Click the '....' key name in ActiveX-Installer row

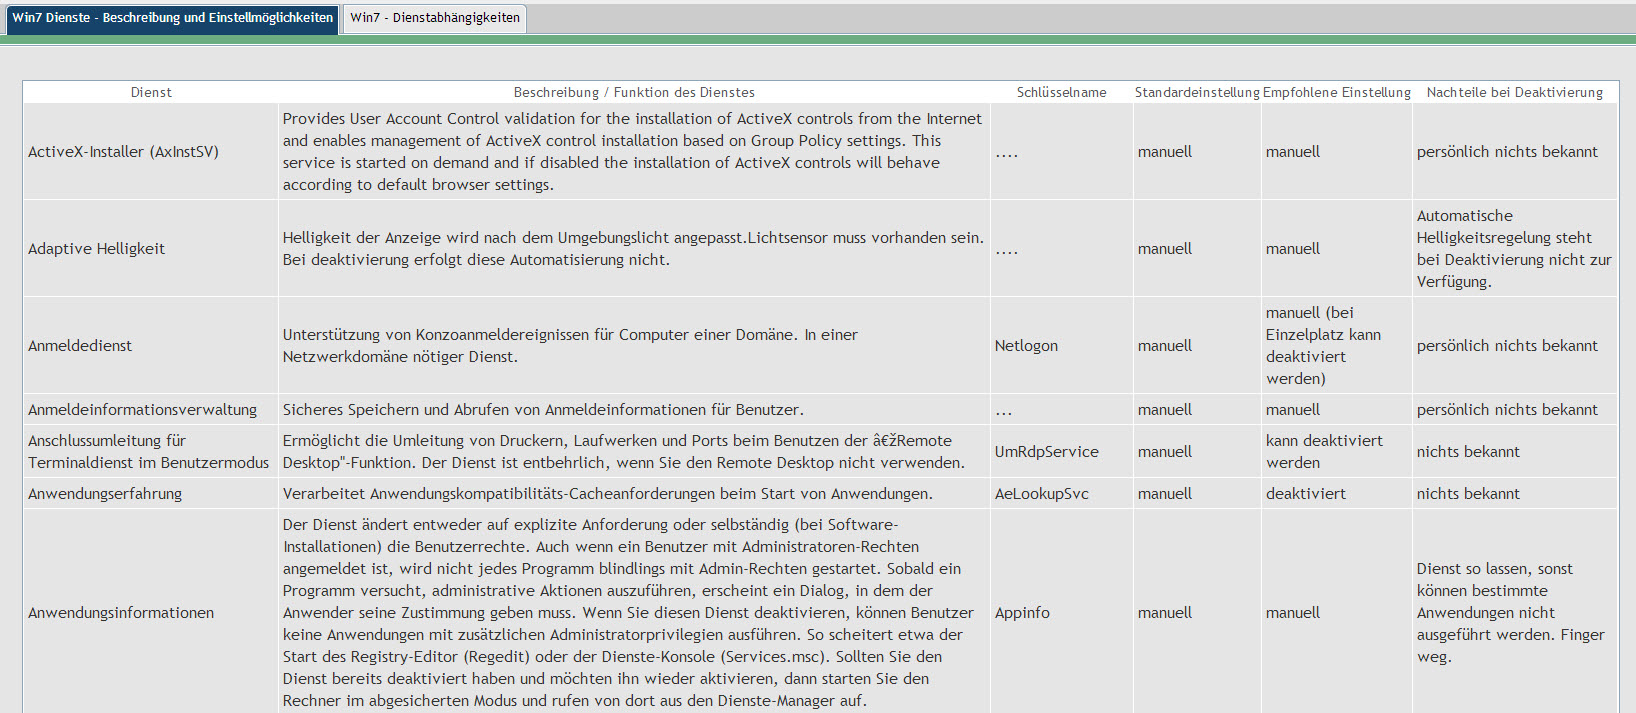(x=1006, y=155)
